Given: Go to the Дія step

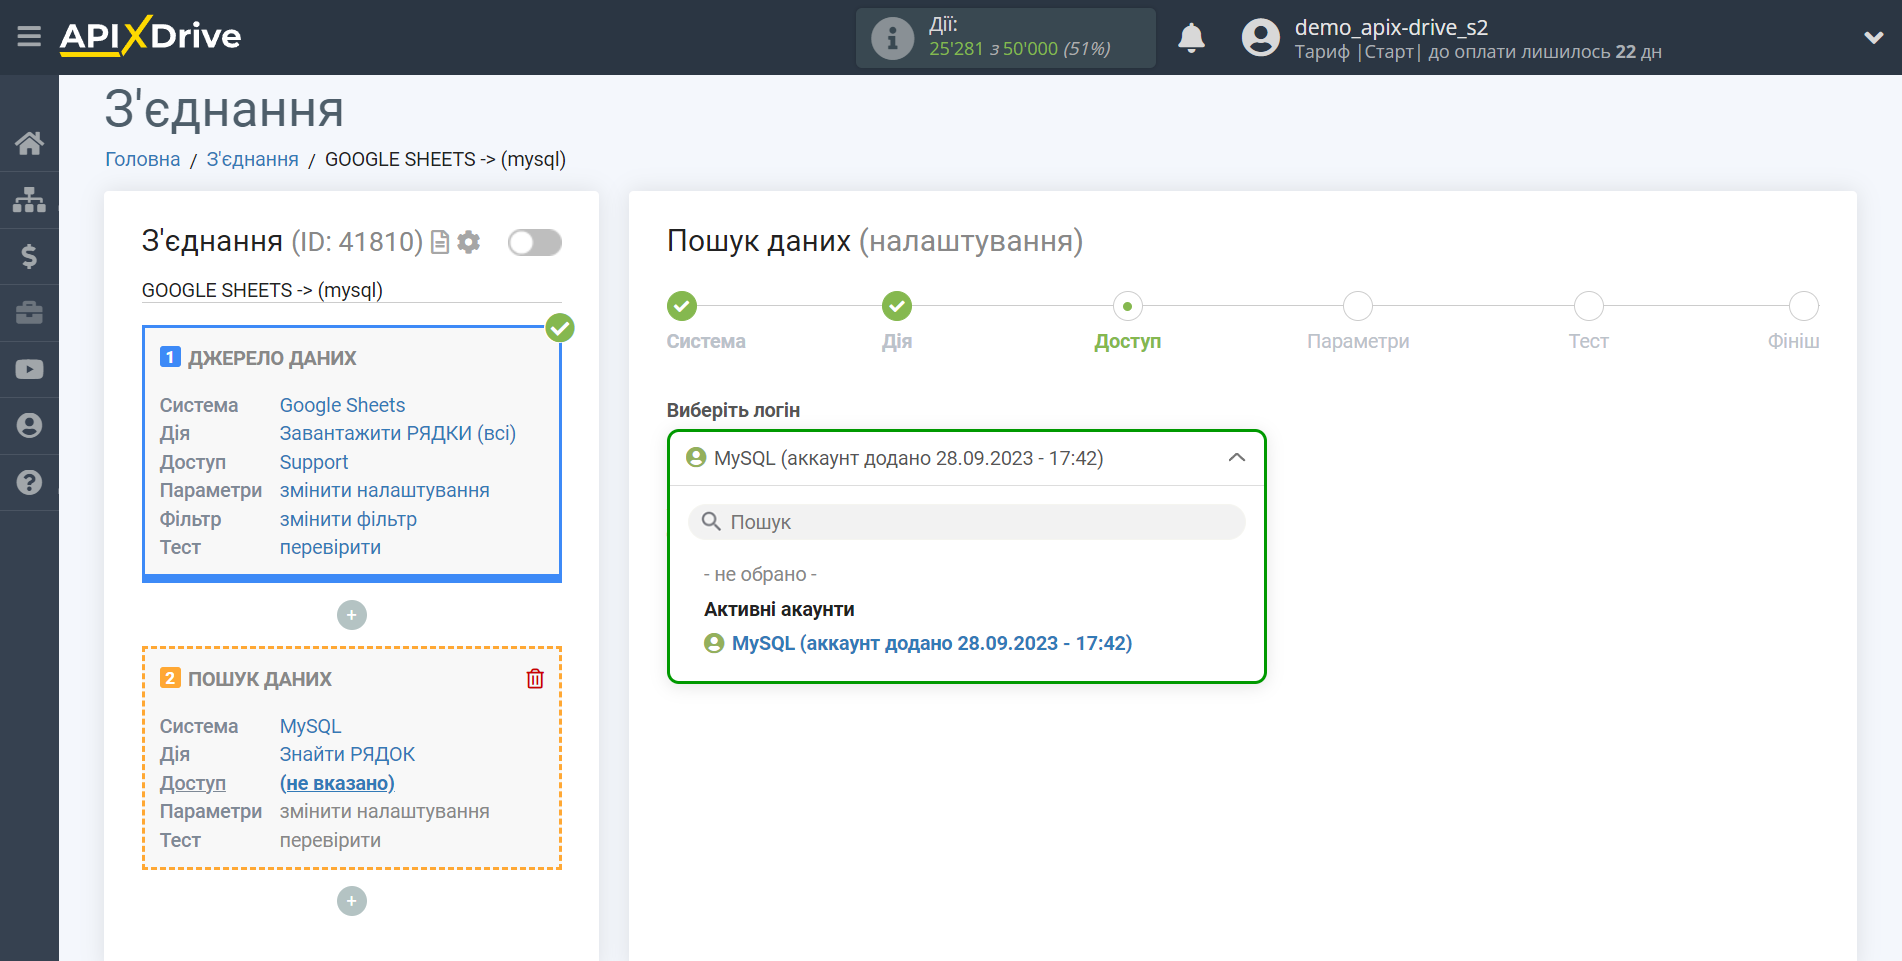Looking at the screenshot, I should 897,306.
